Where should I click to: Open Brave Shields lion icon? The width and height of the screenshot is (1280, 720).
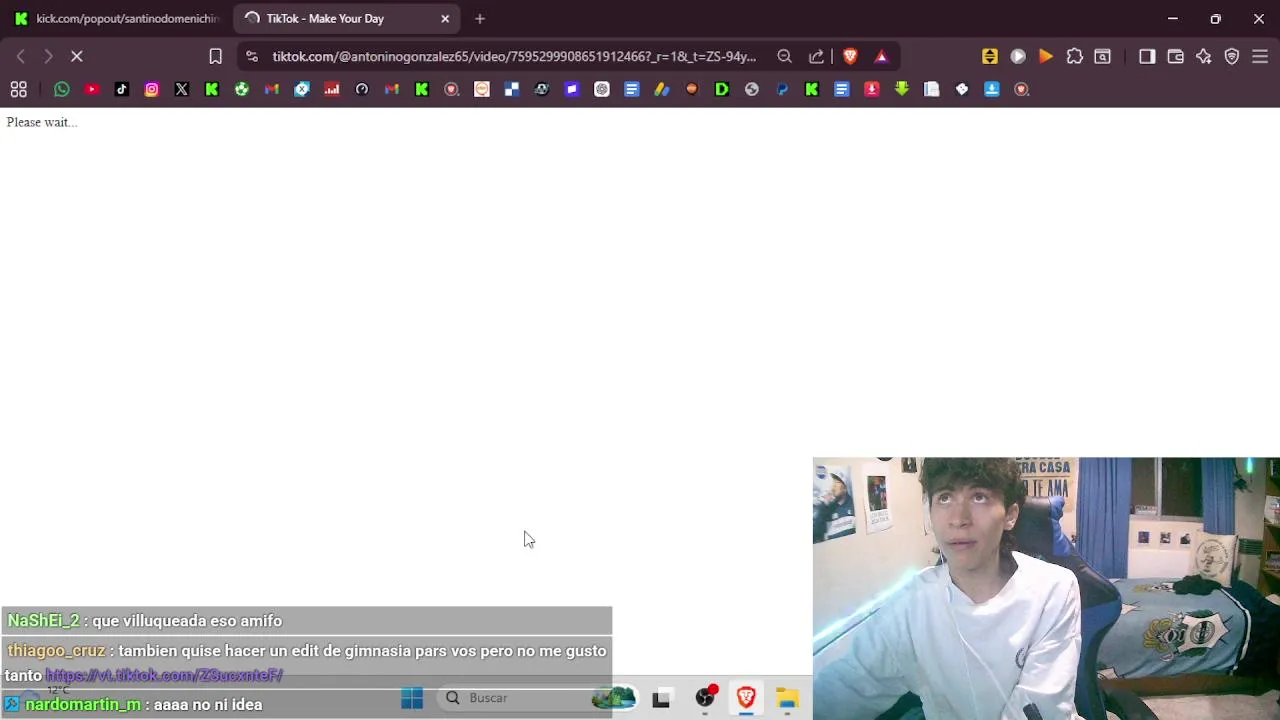click(x=850, y=57)
